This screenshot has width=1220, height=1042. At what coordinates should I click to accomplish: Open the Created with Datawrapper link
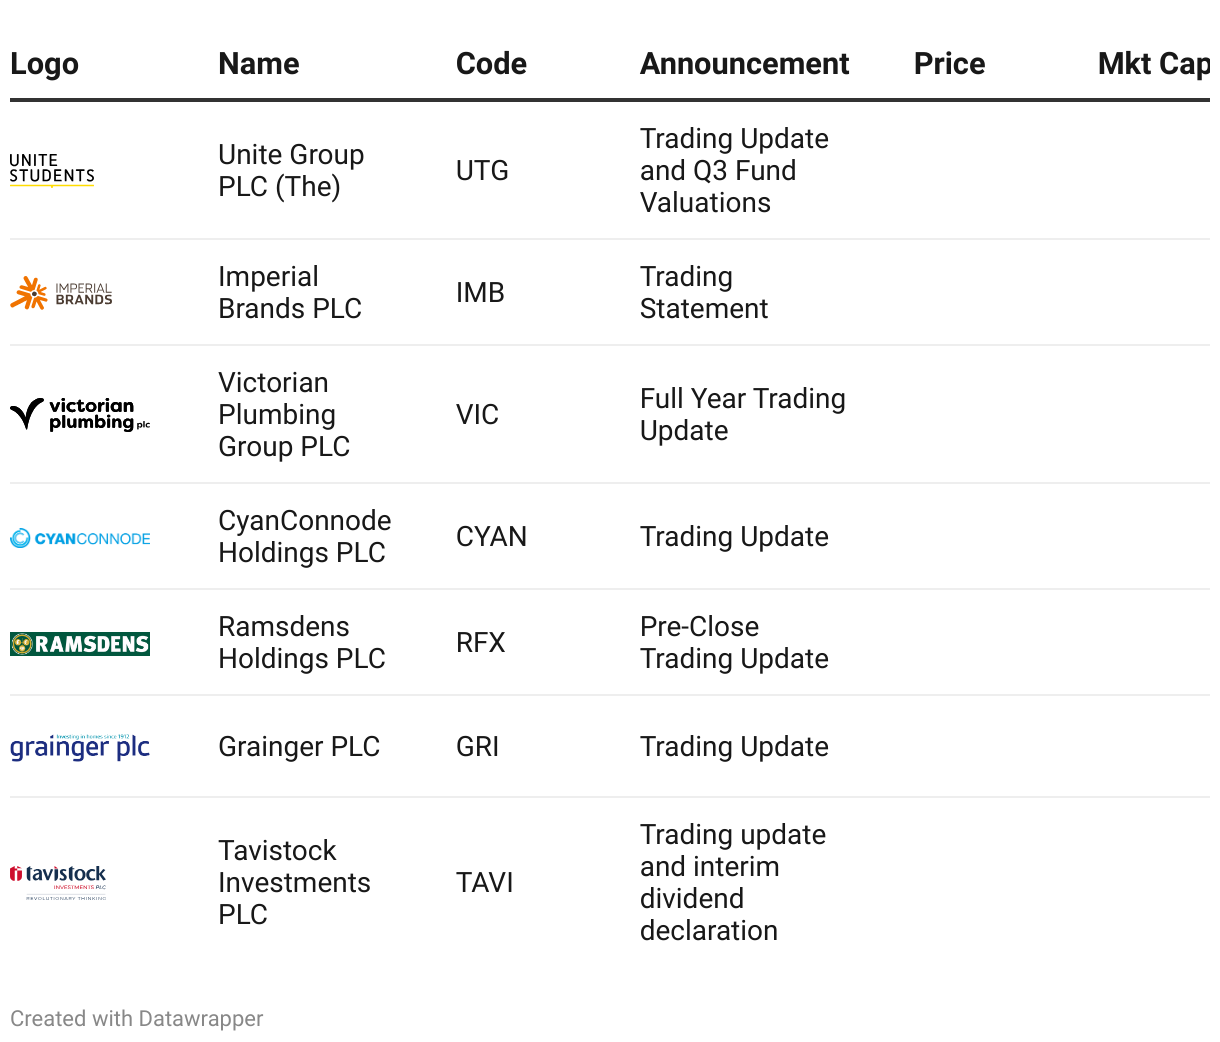tap(137, 1019)
